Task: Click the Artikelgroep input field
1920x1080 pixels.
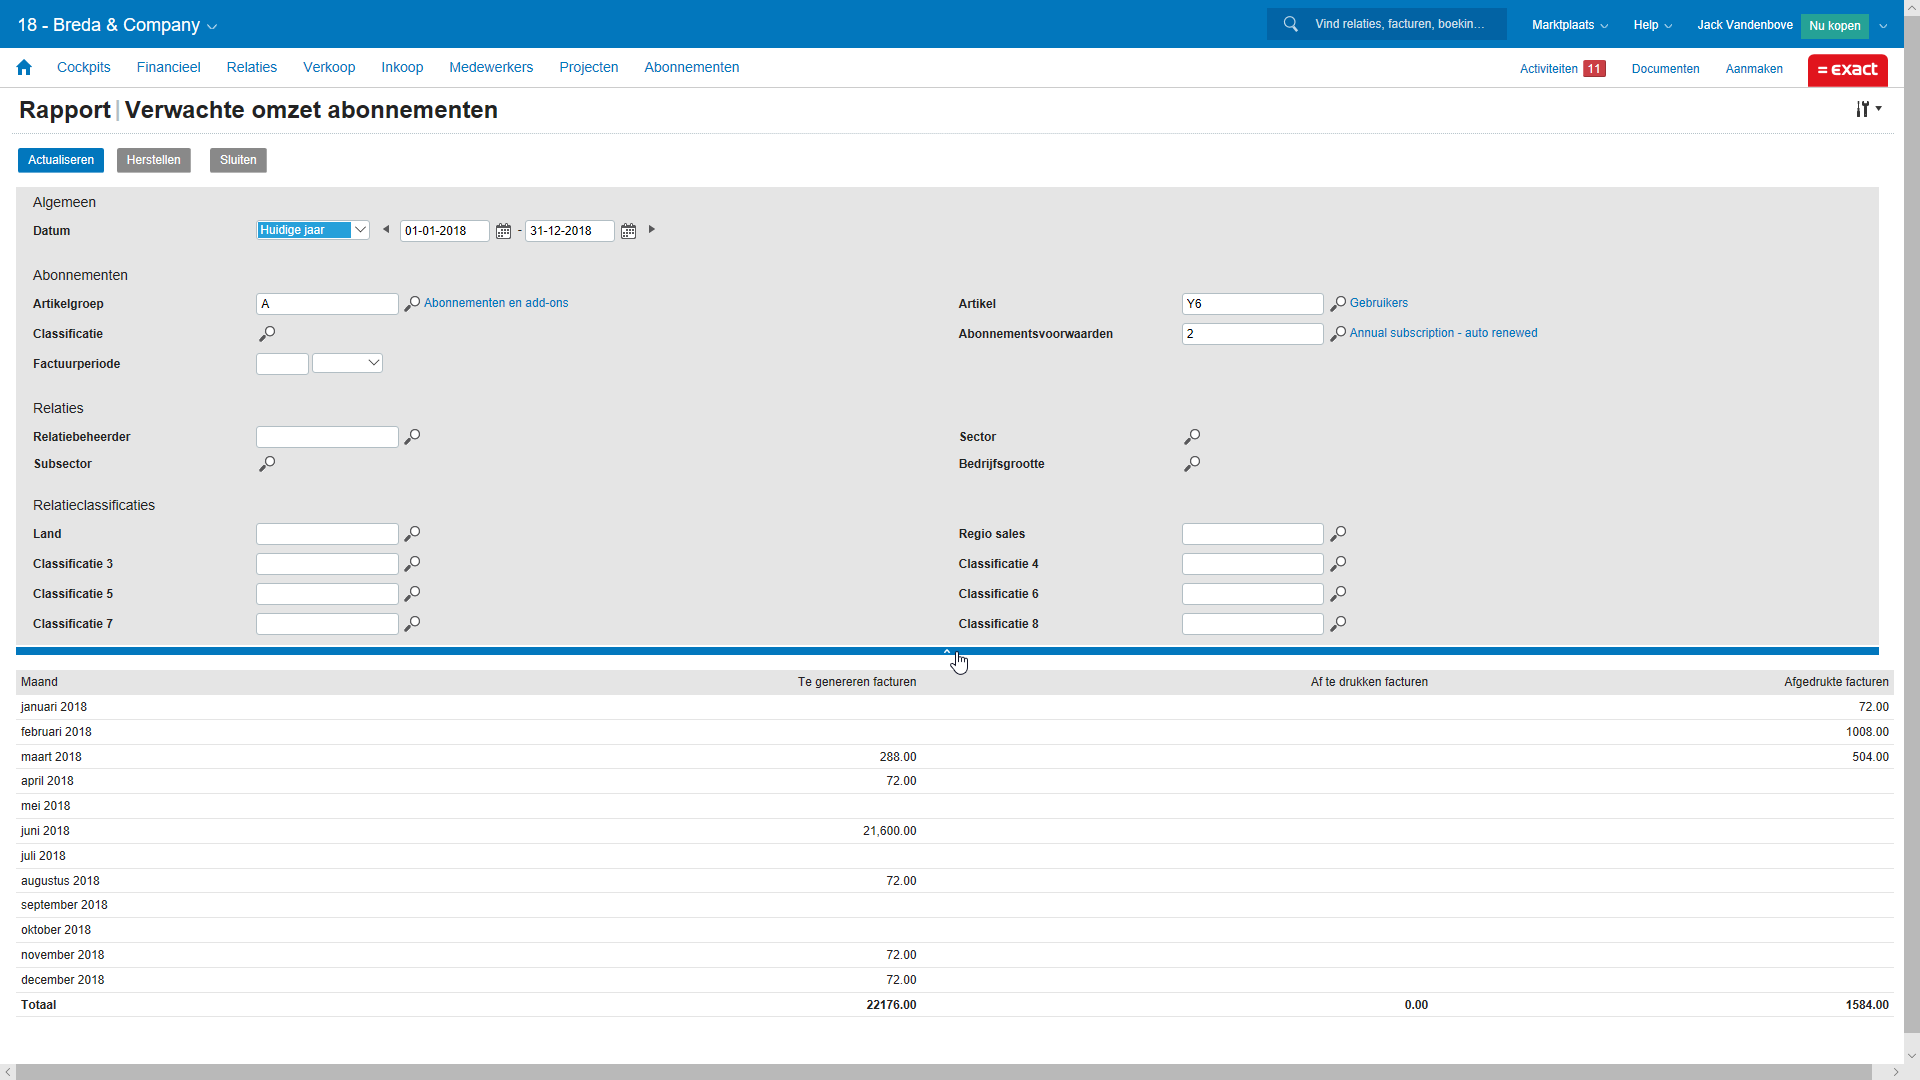Action: [327, 304]
